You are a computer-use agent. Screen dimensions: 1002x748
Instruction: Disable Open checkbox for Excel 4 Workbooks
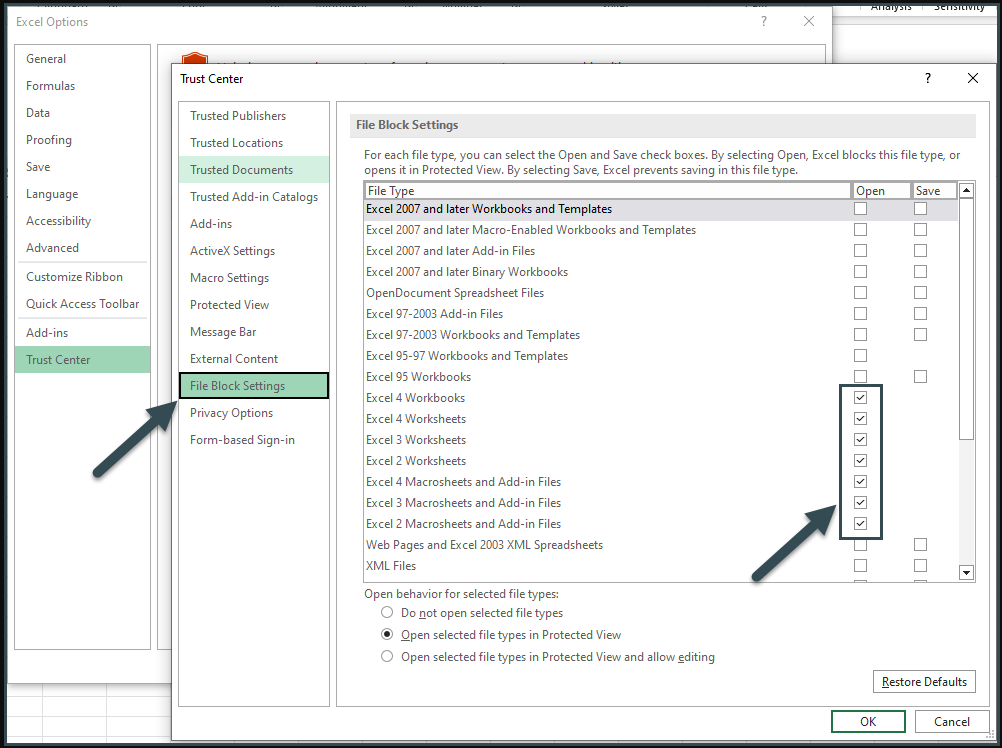860,397
